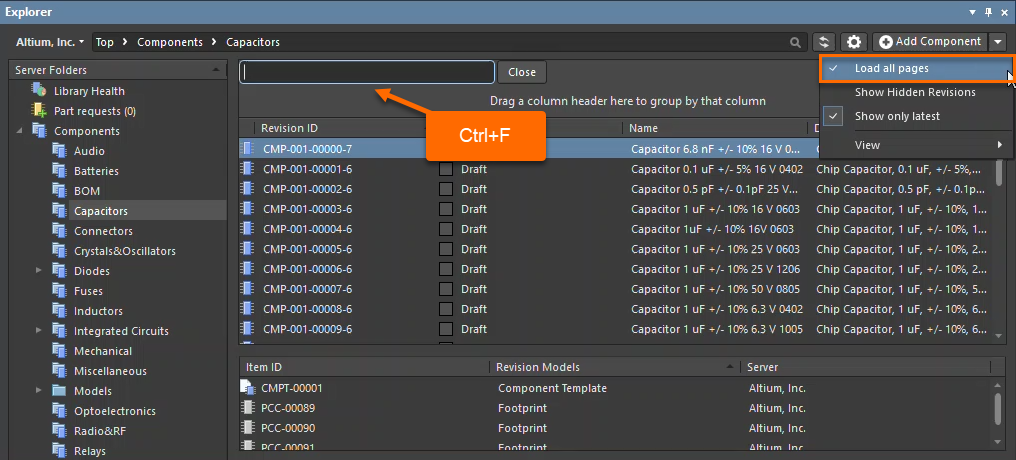Open the Add Component dropdown arrow
The image size is (1016, 460).
(x=997, y=42)
